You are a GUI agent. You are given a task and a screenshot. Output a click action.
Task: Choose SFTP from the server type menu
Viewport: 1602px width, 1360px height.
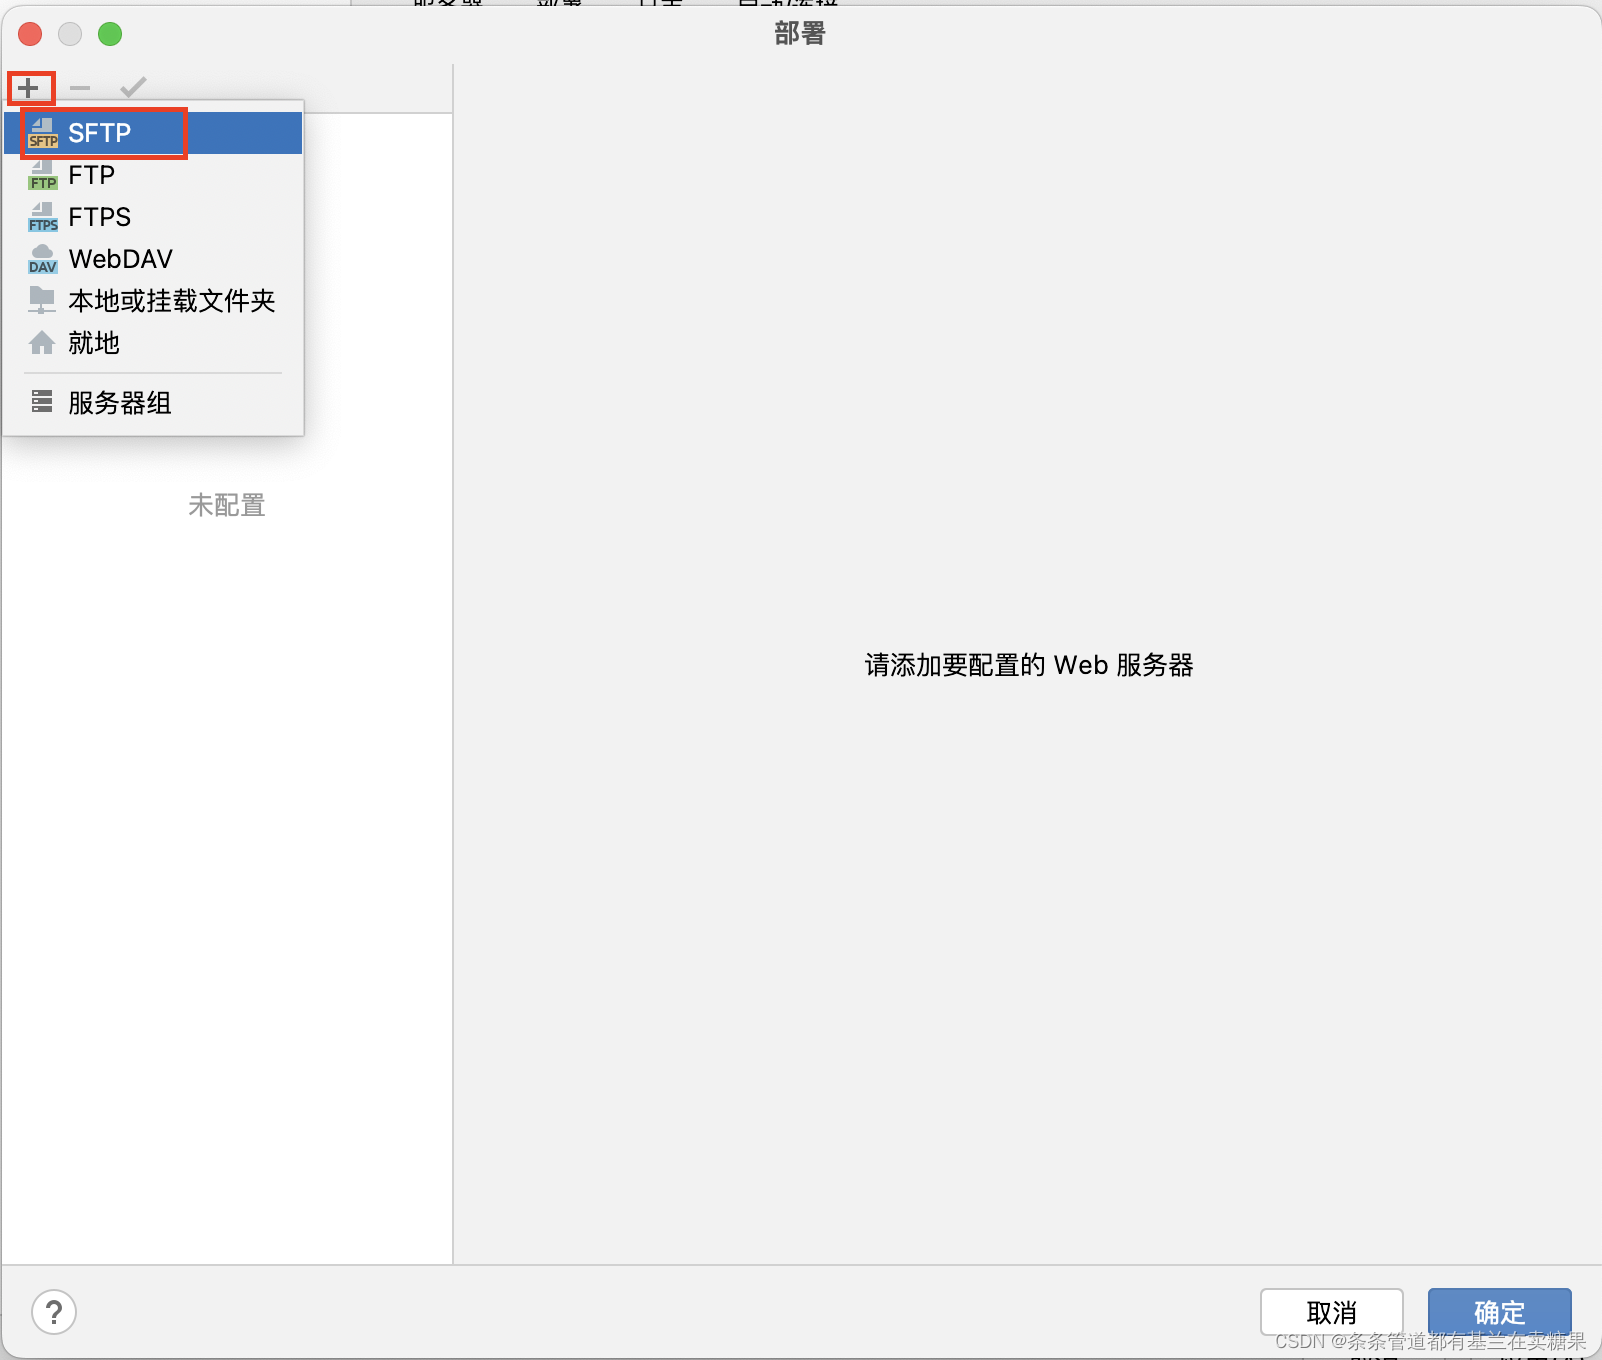153,133
